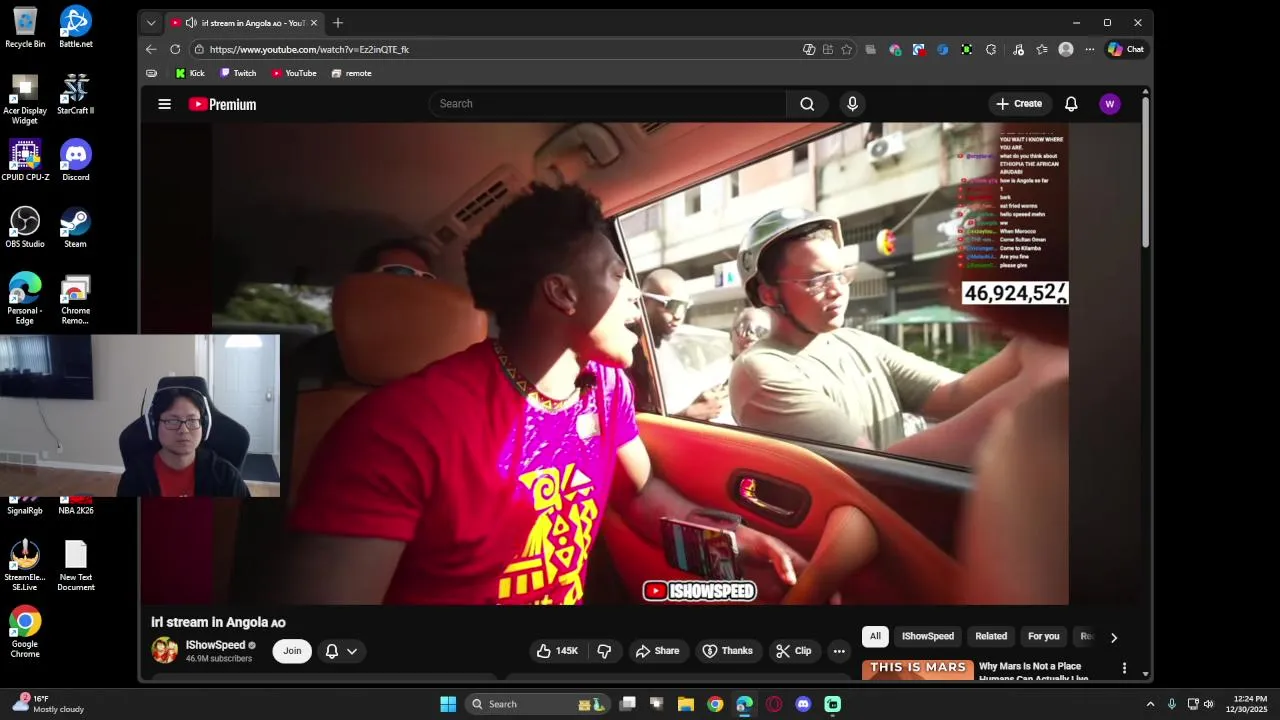Dislike the video
Viewport: 1280px width, 720px height.
[604, 651]
